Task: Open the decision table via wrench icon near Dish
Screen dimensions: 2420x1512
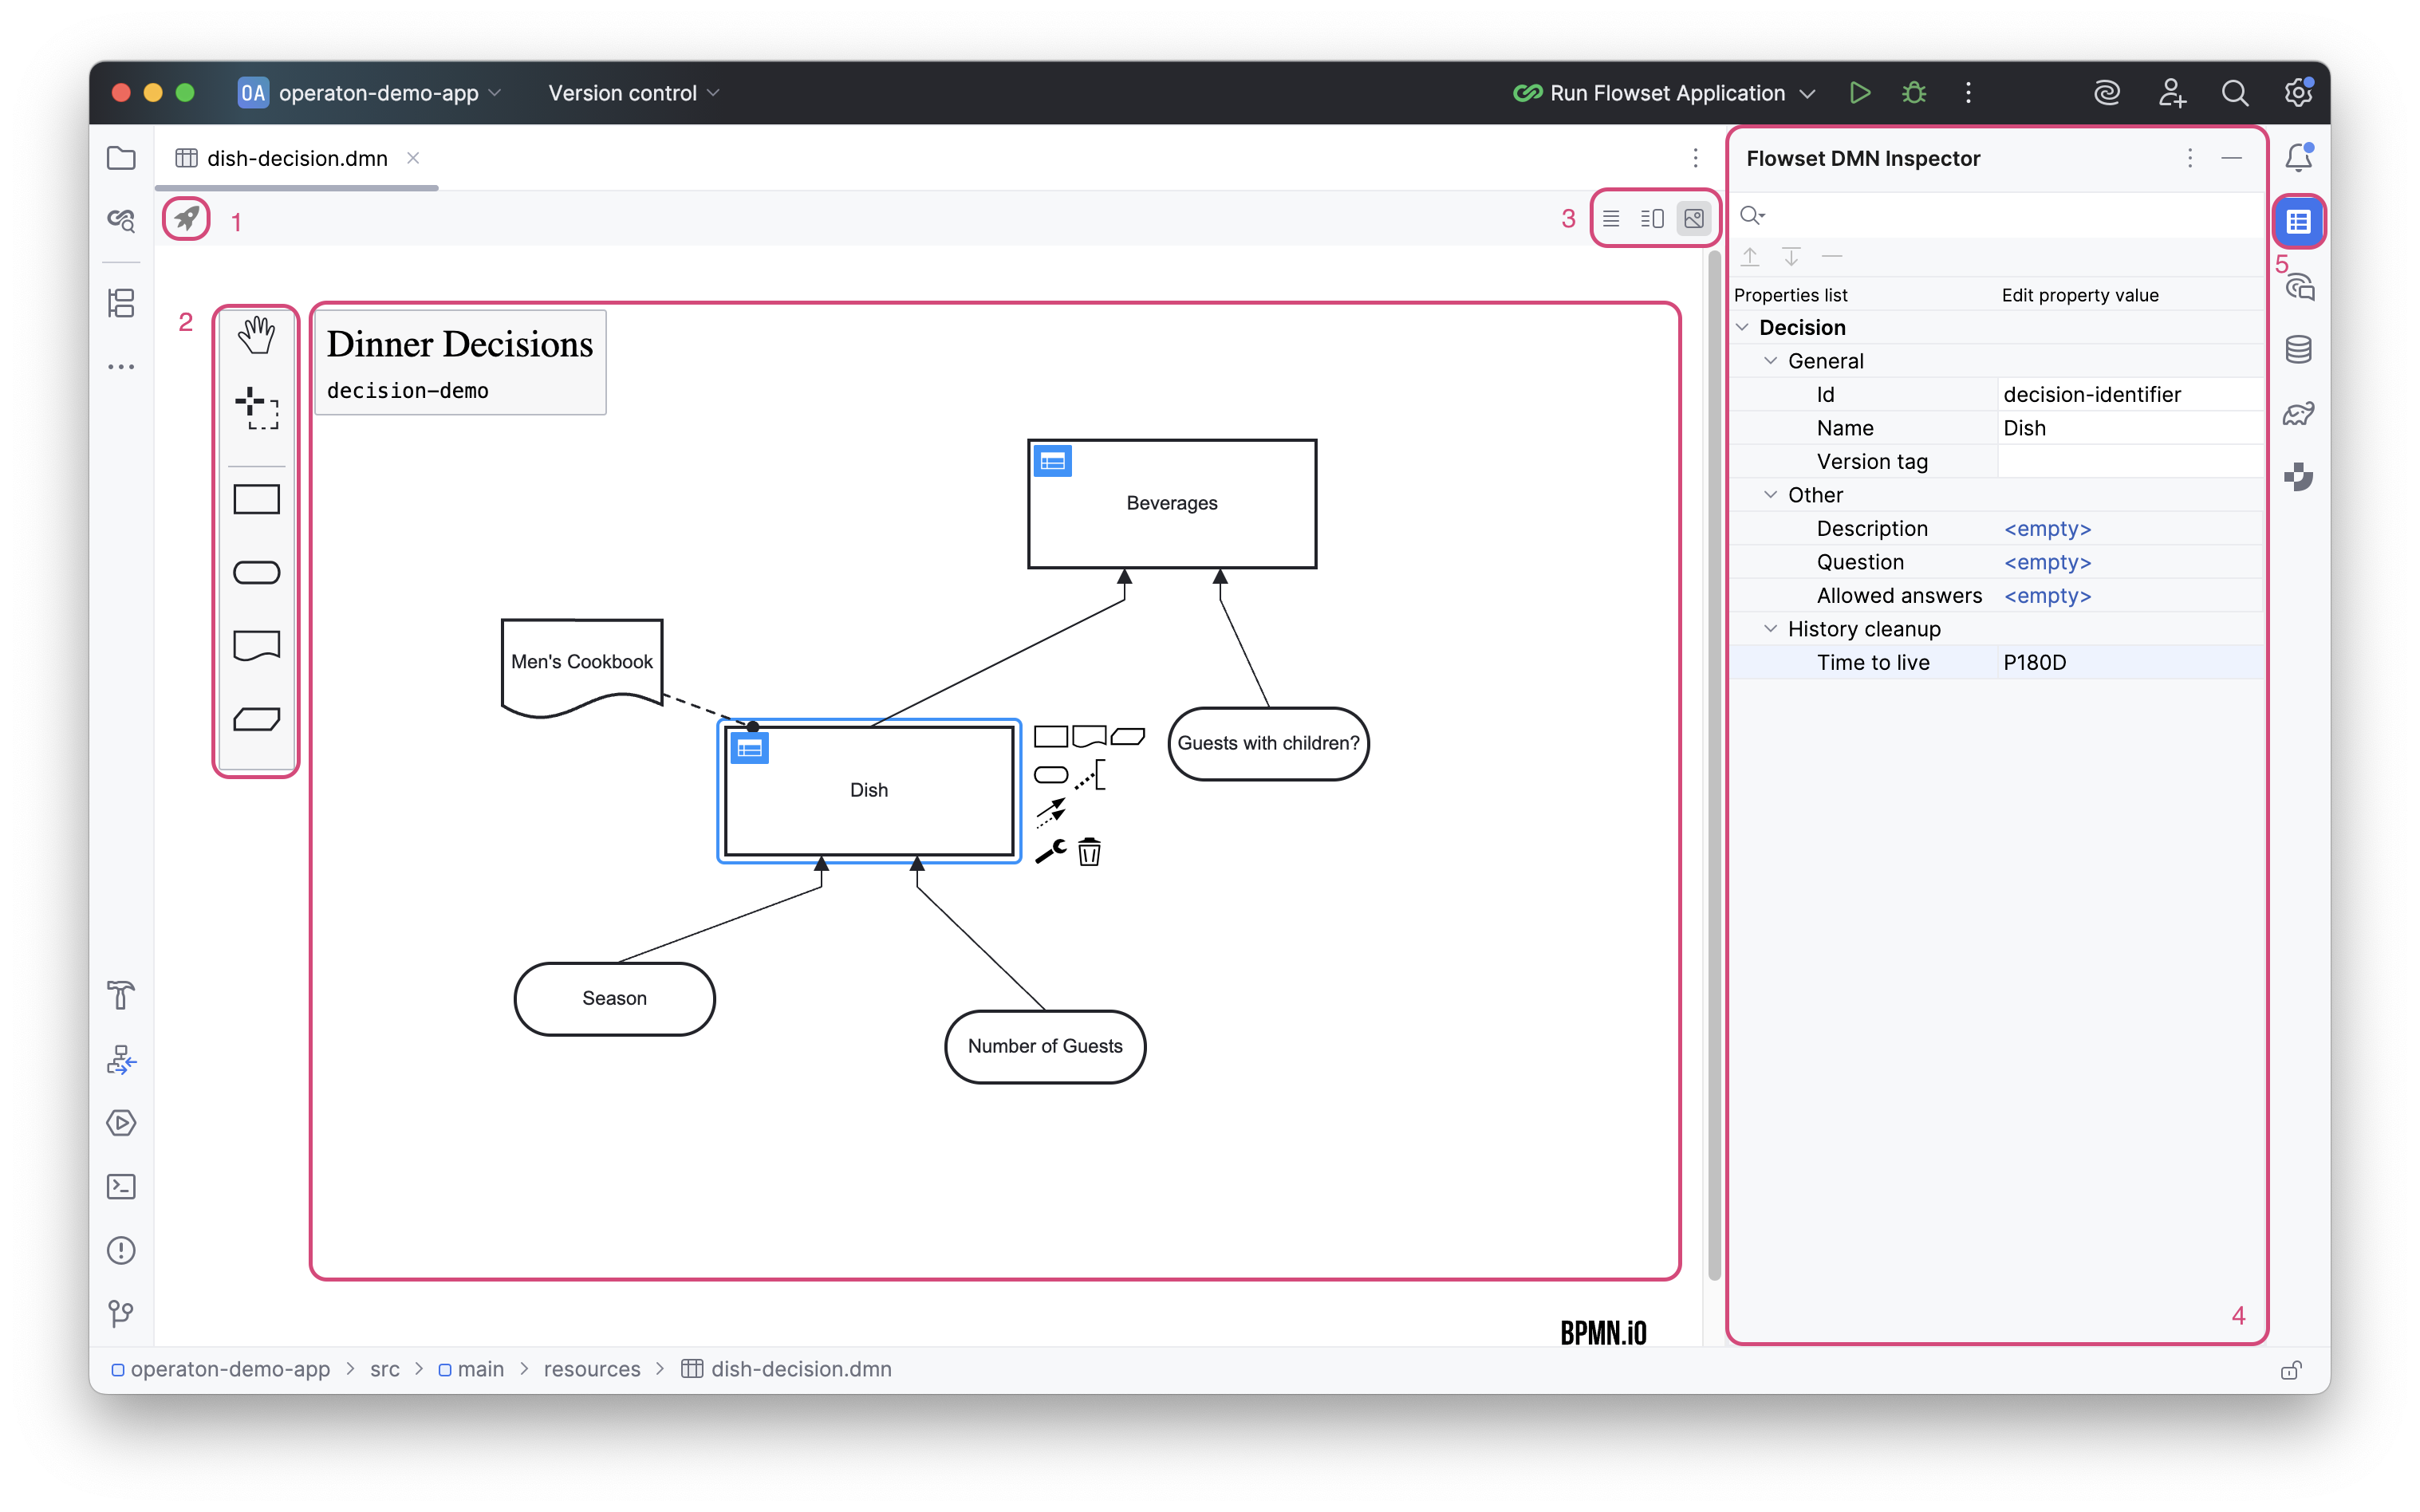Action: (1050, 851)
